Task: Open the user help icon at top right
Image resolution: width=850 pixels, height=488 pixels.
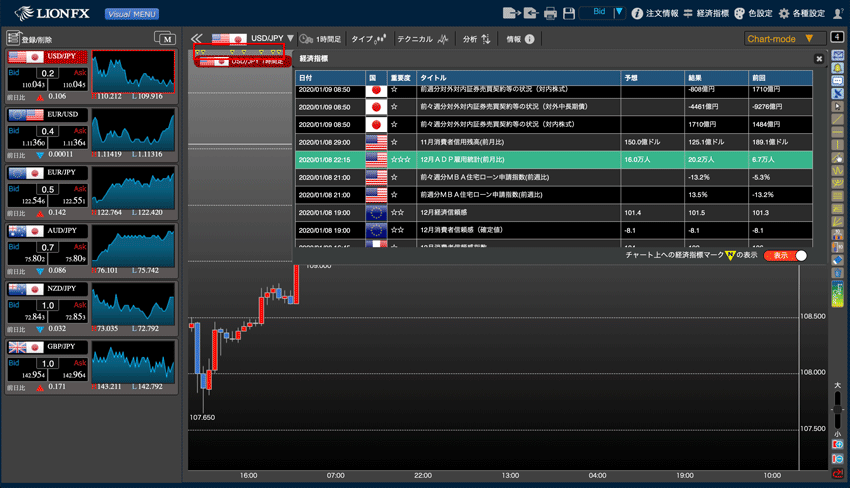Action: click(x=839, y=13)
